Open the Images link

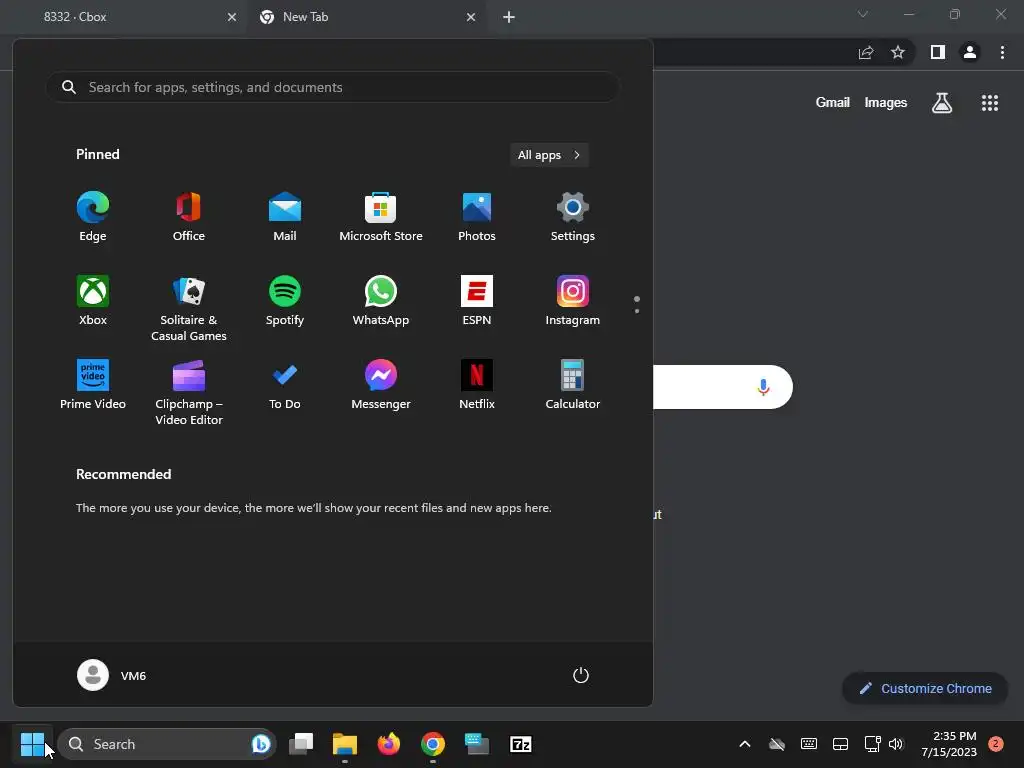(886, 103)
